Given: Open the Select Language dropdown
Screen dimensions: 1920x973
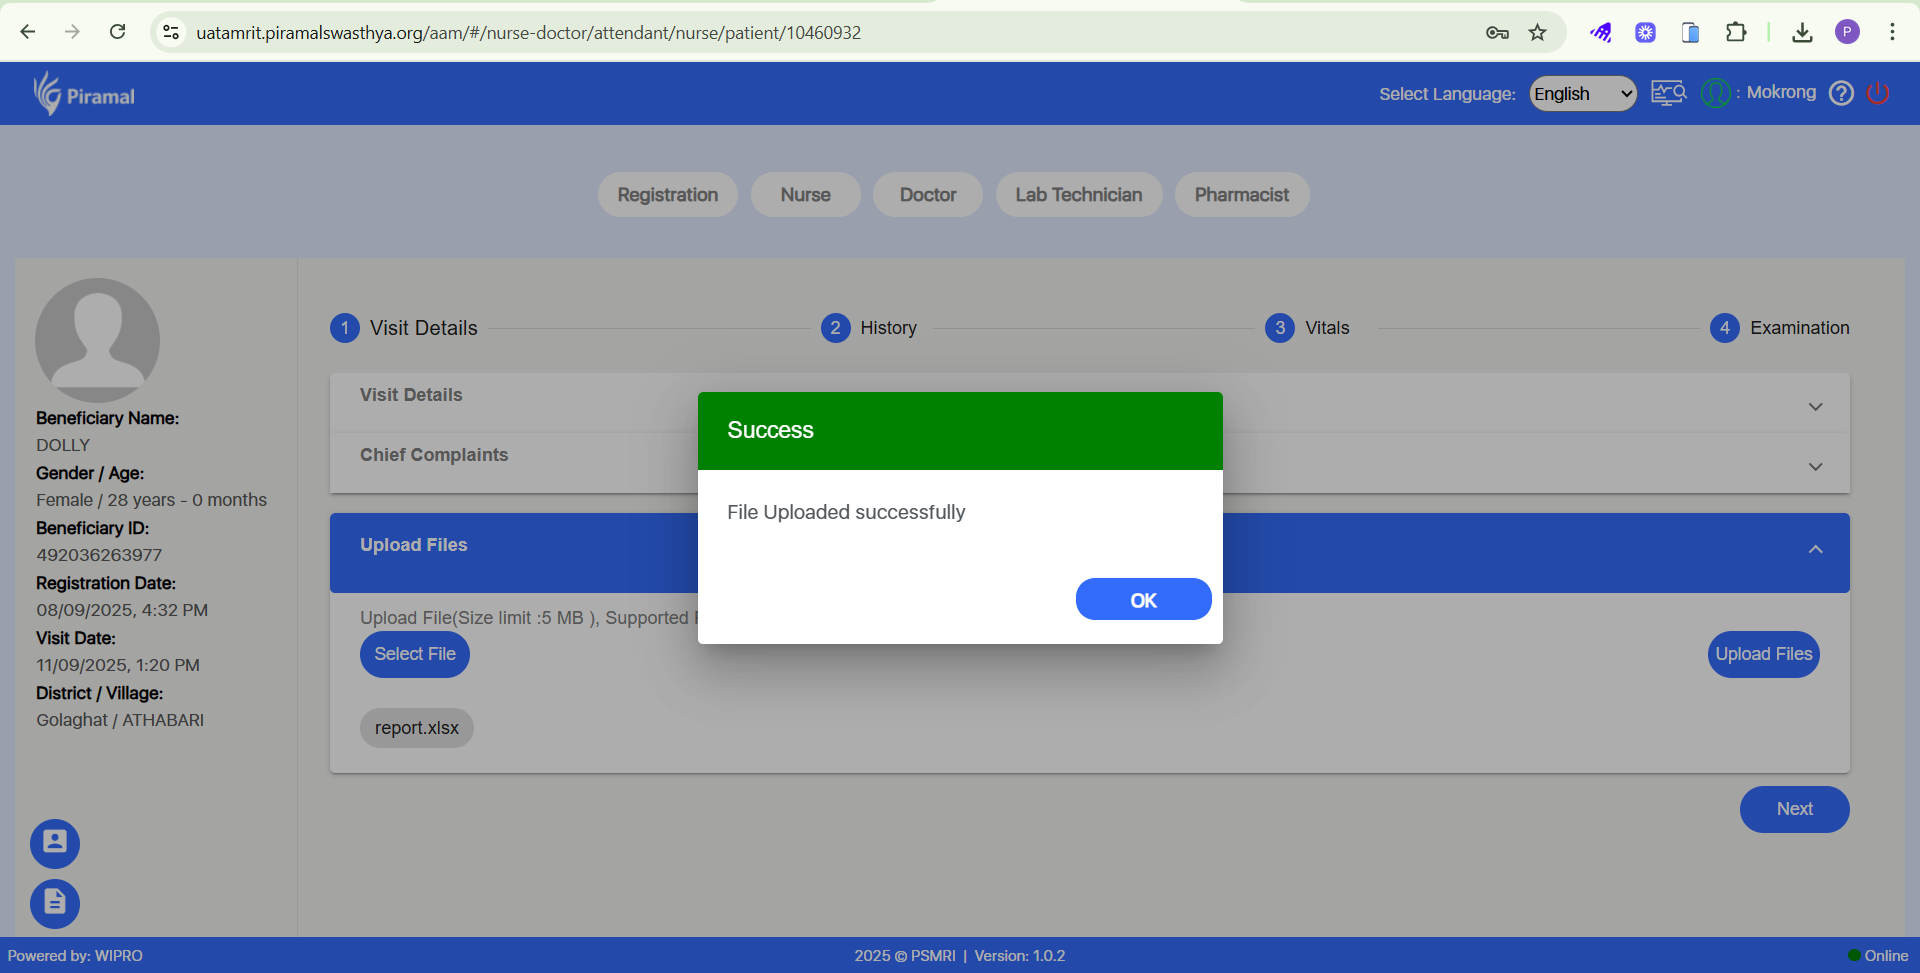Looking at the screenshot, I should pos(1583,94).
